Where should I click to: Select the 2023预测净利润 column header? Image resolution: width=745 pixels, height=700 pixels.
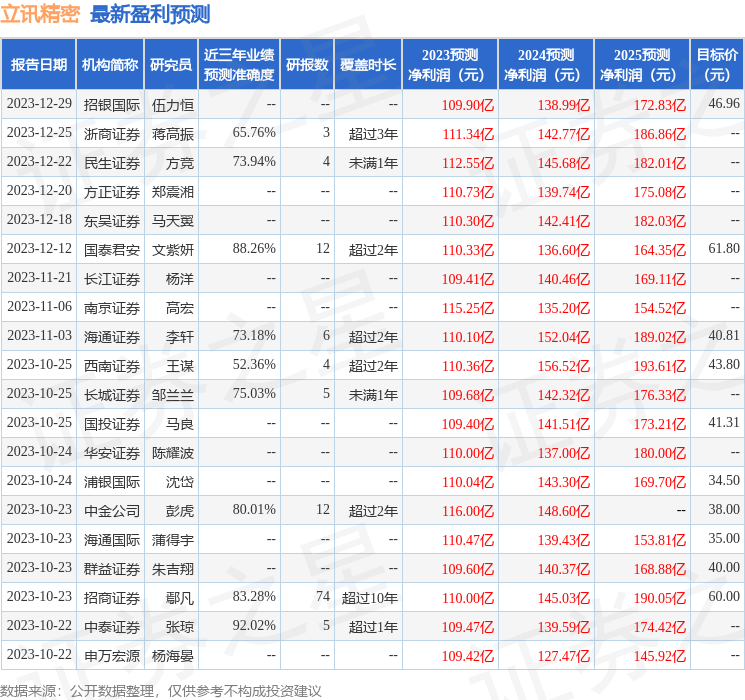[450, 64]
